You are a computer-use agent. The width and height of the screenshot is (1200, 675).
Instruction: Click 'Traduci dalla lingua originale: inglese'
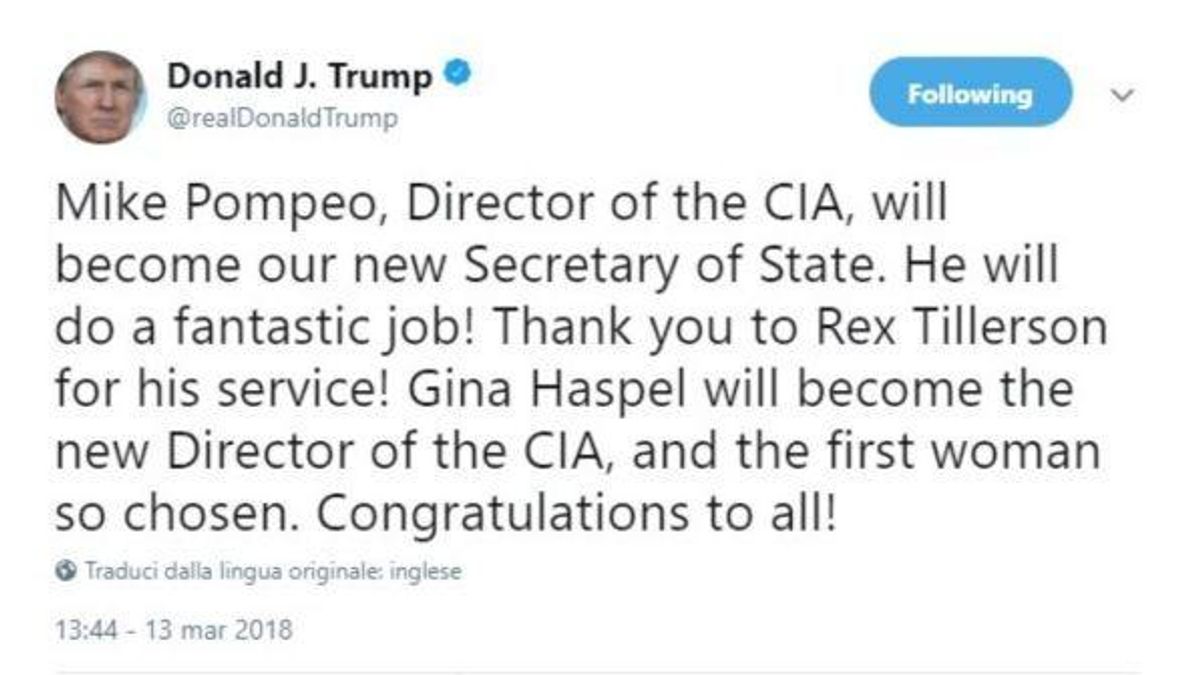pos(273,573)
